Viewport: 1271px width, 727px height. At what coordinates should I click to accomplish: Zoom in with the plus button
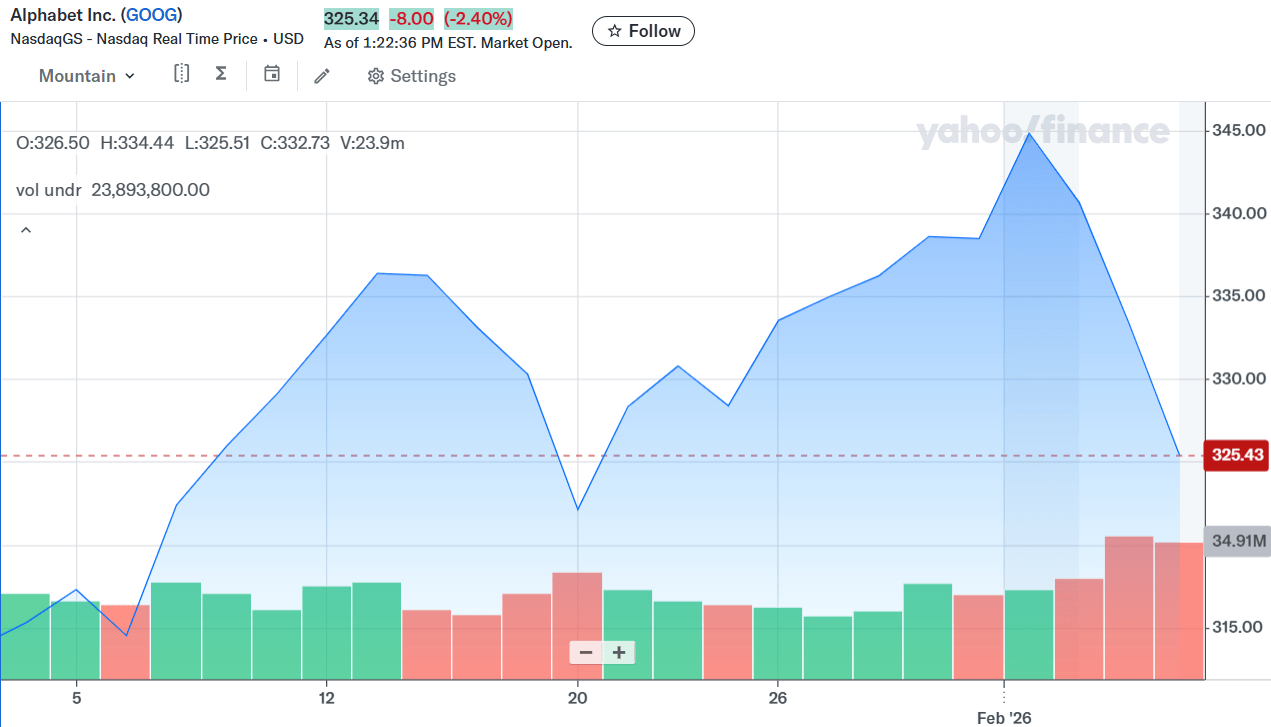[x=619, y=653]
